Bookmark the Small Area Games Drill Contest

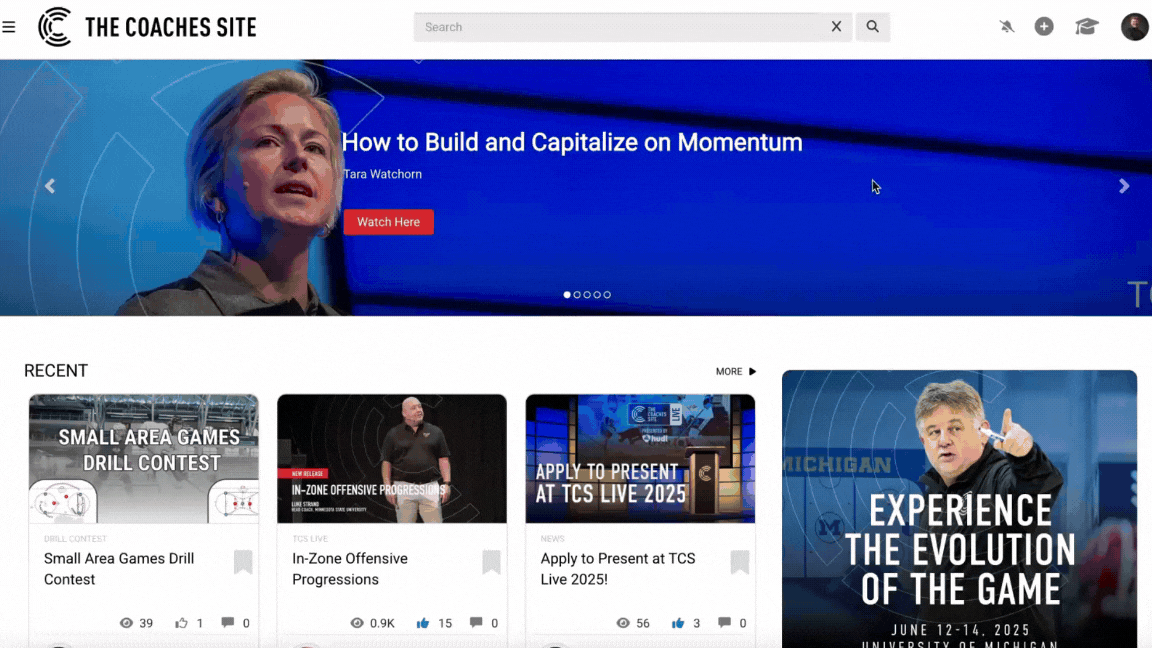click(x=243, y=562)
